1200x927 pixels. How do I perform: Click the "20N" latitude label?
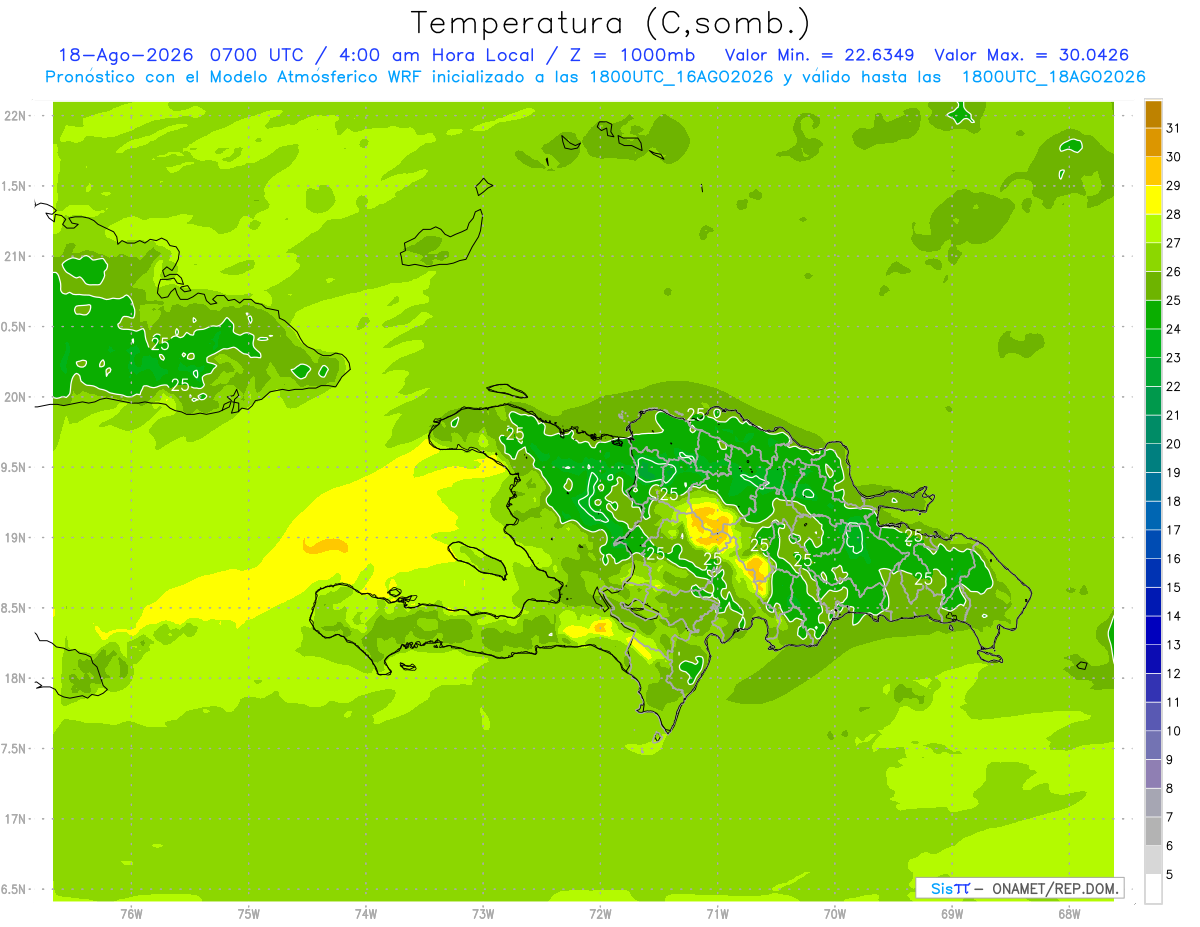coord(15,397)
